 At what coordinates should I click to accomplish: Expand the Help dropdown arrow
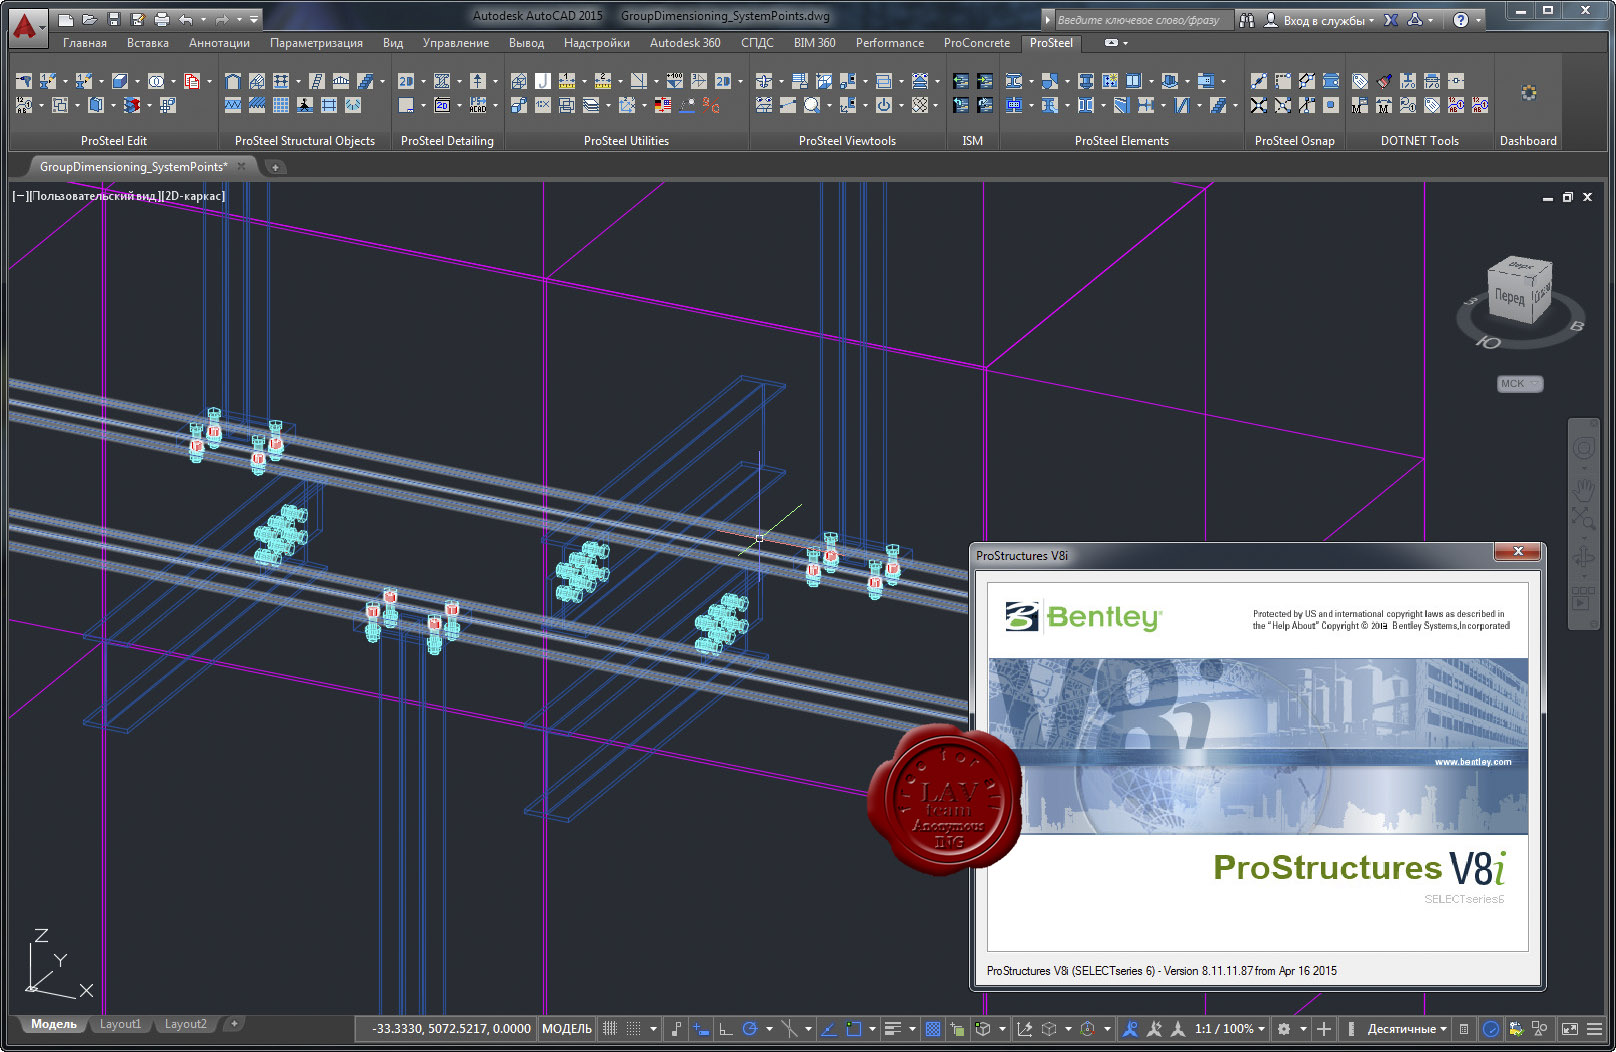tap(1478, 20)
